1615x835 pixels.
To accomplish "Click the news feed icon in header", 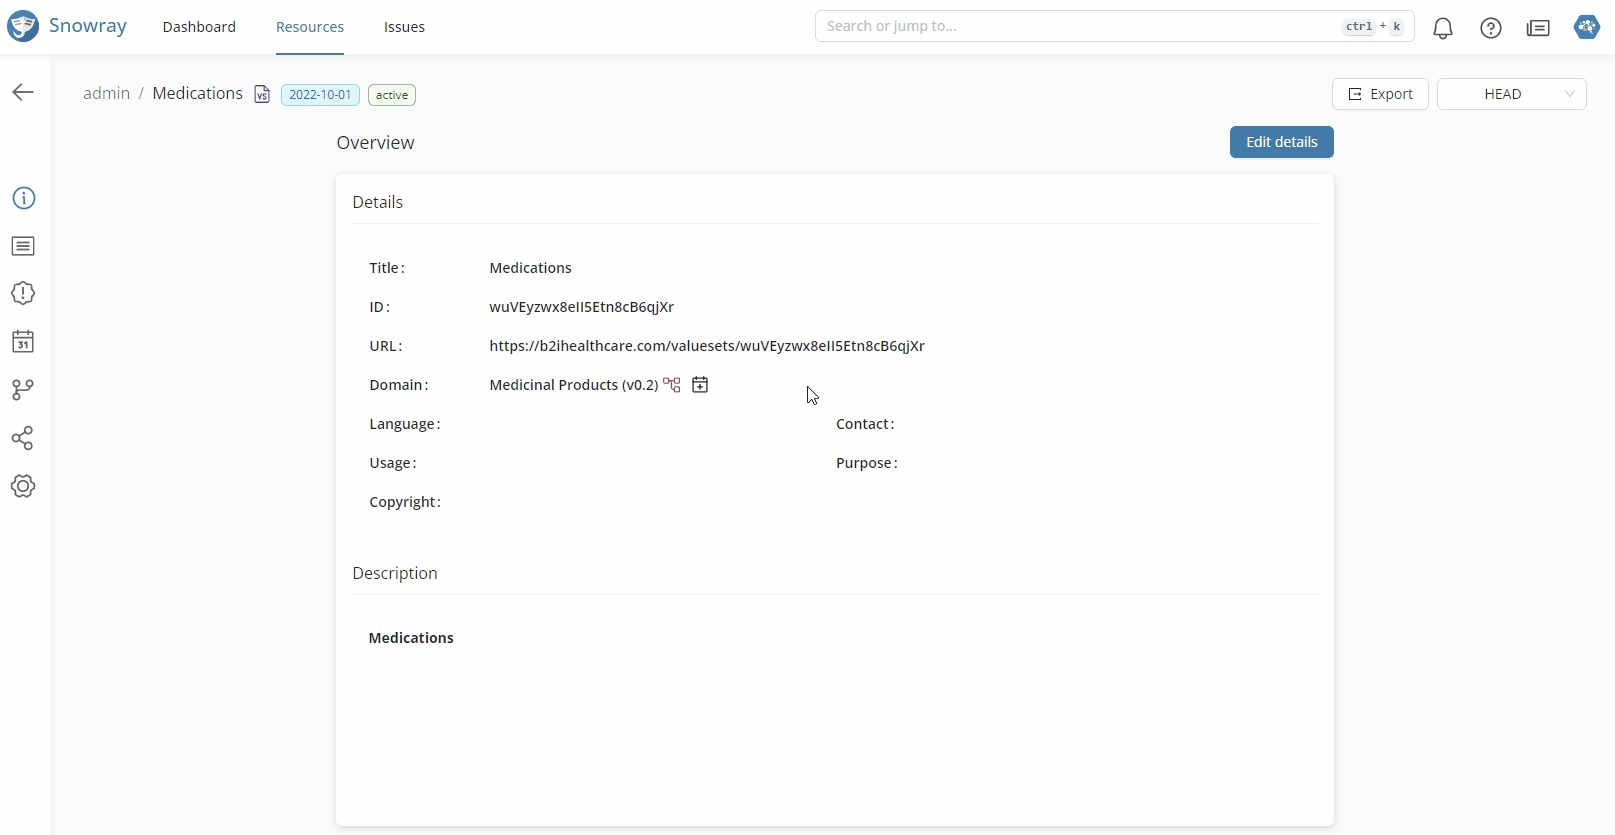I will pyautogui.click(x=1538, y=28).
